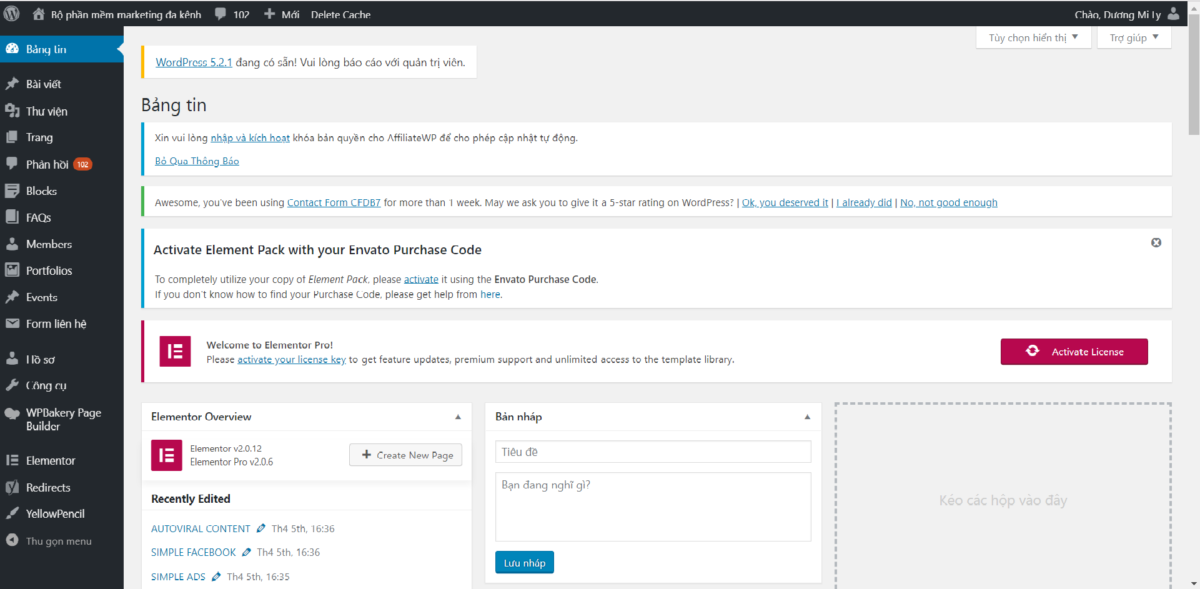Click here link for Purchase Code help
The height and width of the screenshot is (589, 1200).
(x=490, y=295)
